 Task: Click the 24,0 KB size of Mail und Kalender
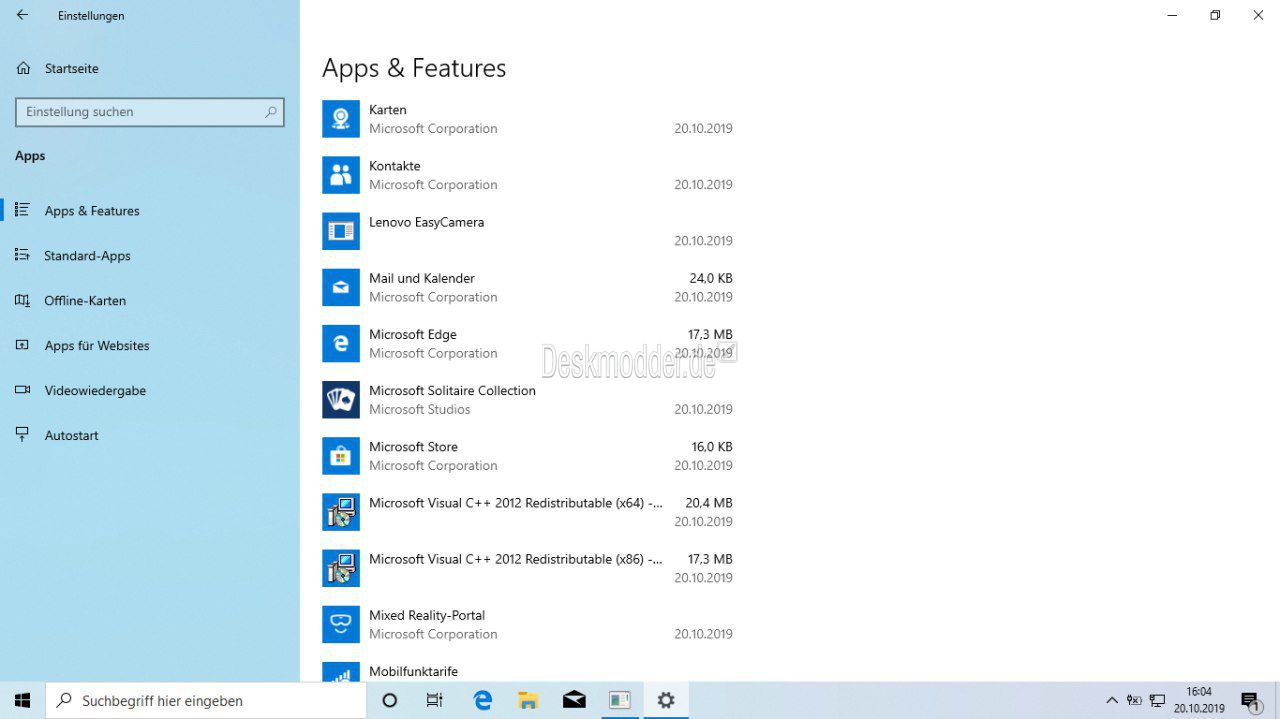711,278
